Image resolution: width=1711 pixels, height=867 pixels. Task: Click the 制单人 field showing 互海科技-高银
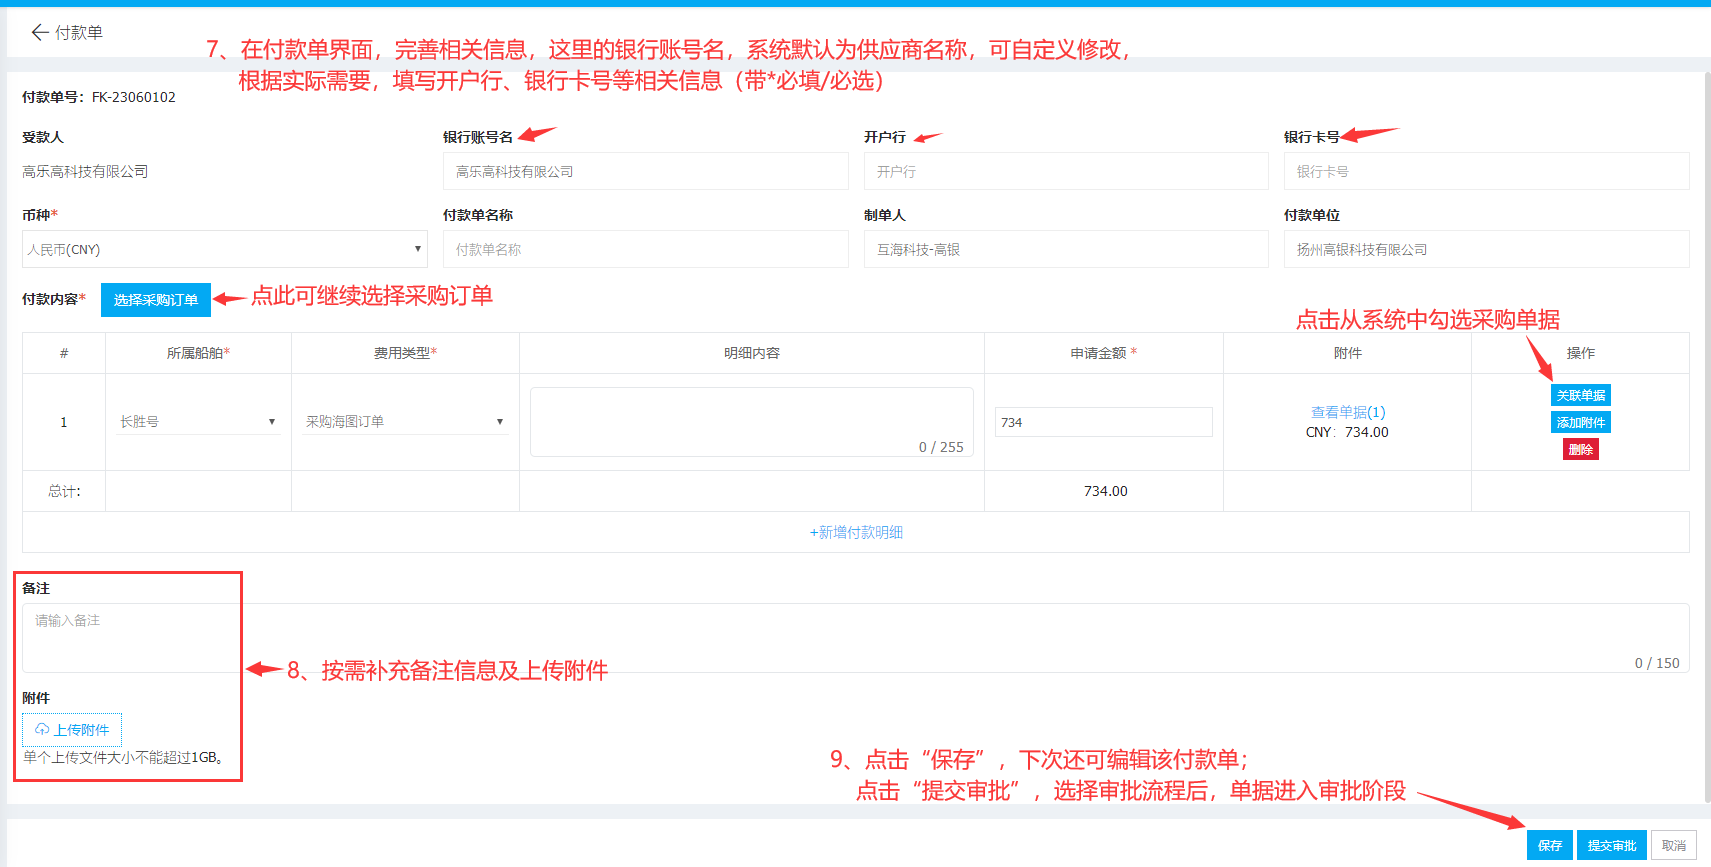pyautogui.click(x=1066, y=249)
